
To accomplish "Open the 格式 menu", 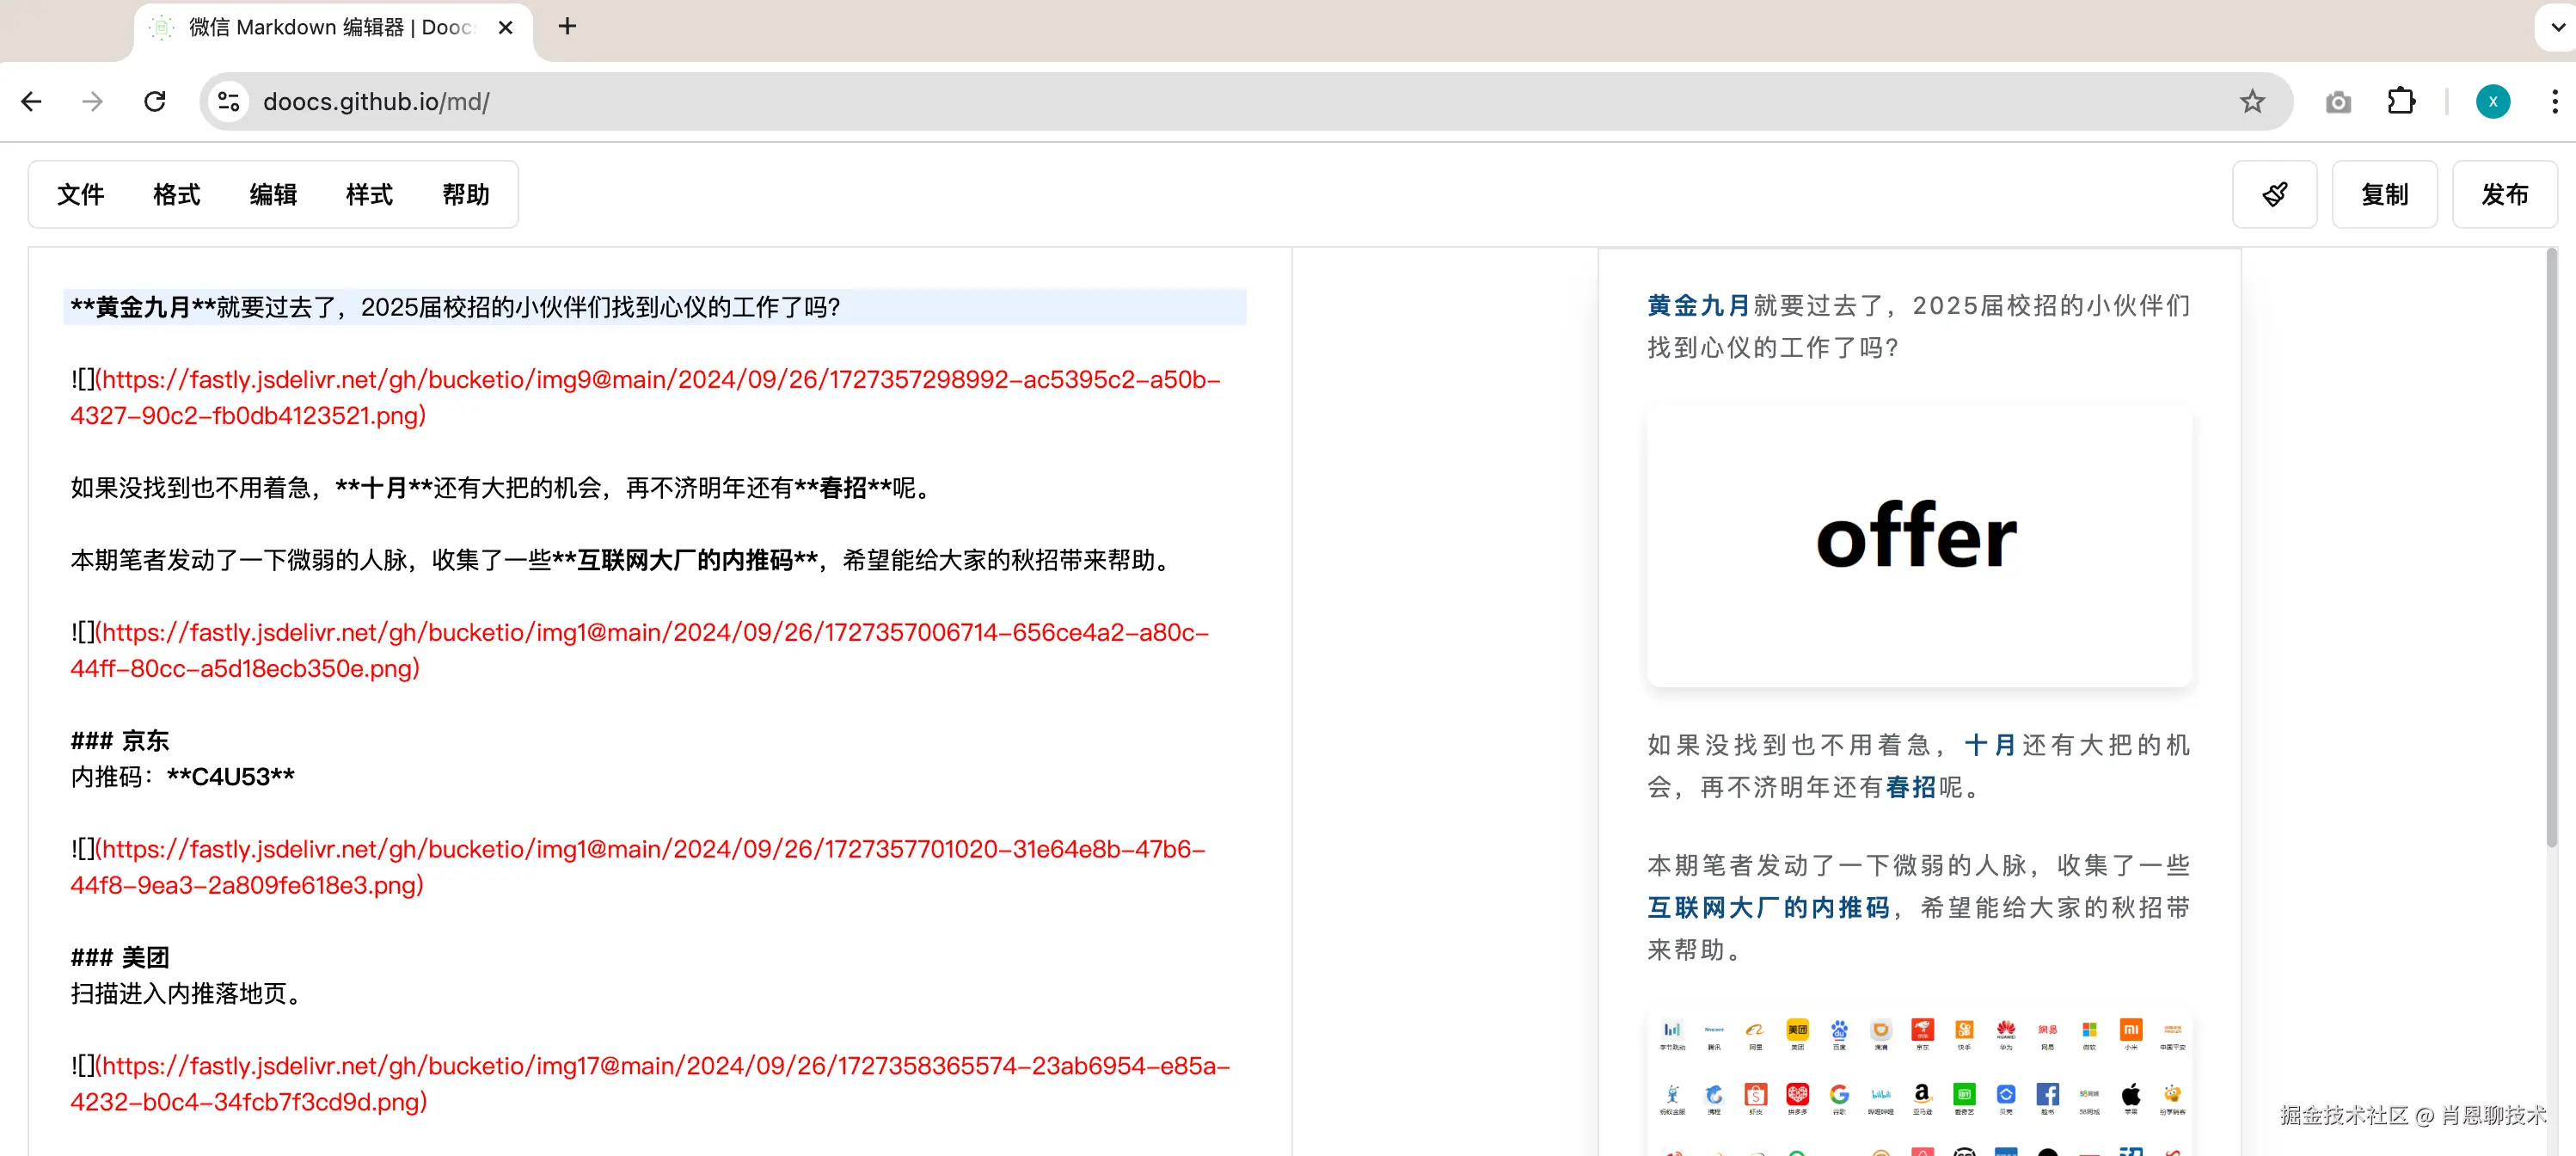I will (x=176, y=194).
